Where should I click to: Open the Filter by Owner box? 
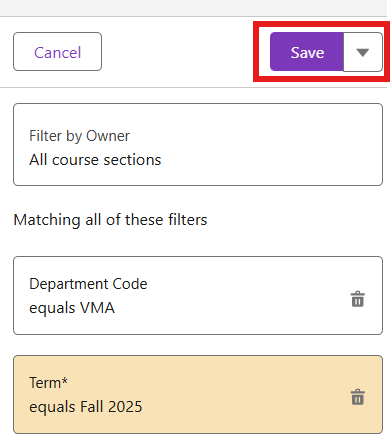click(198, 144)
